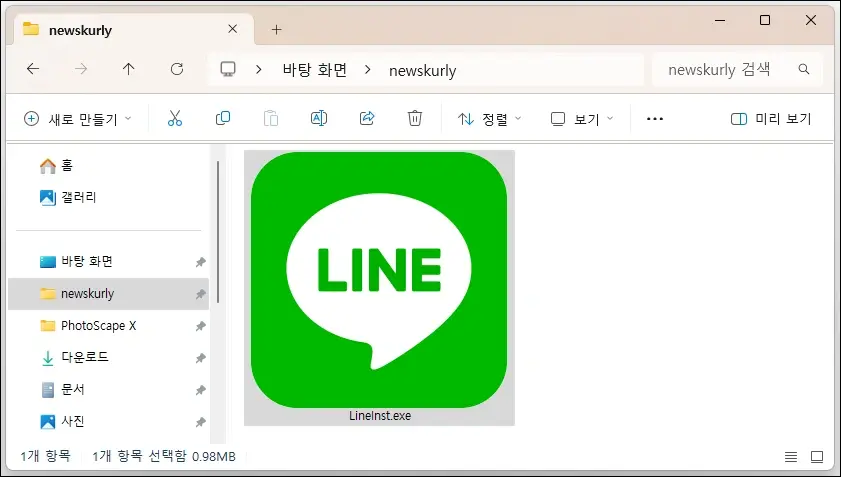The image size is (841, 477).
Task: Click the LineInst.exe file name
Action: pos(380,415)
